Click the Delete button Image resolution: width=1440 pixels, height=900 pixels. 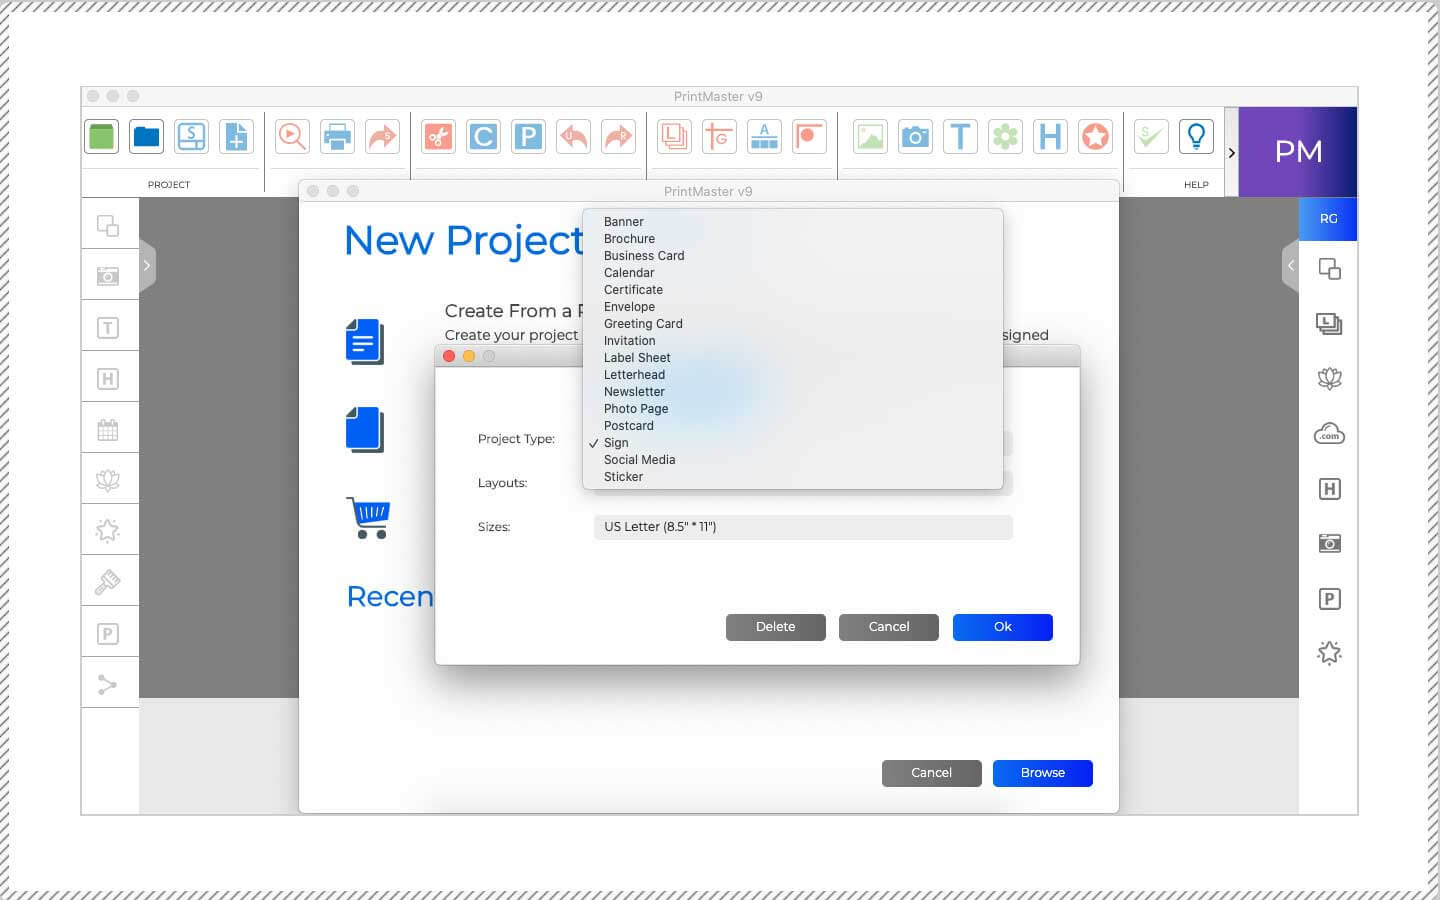tap(776, 627)
